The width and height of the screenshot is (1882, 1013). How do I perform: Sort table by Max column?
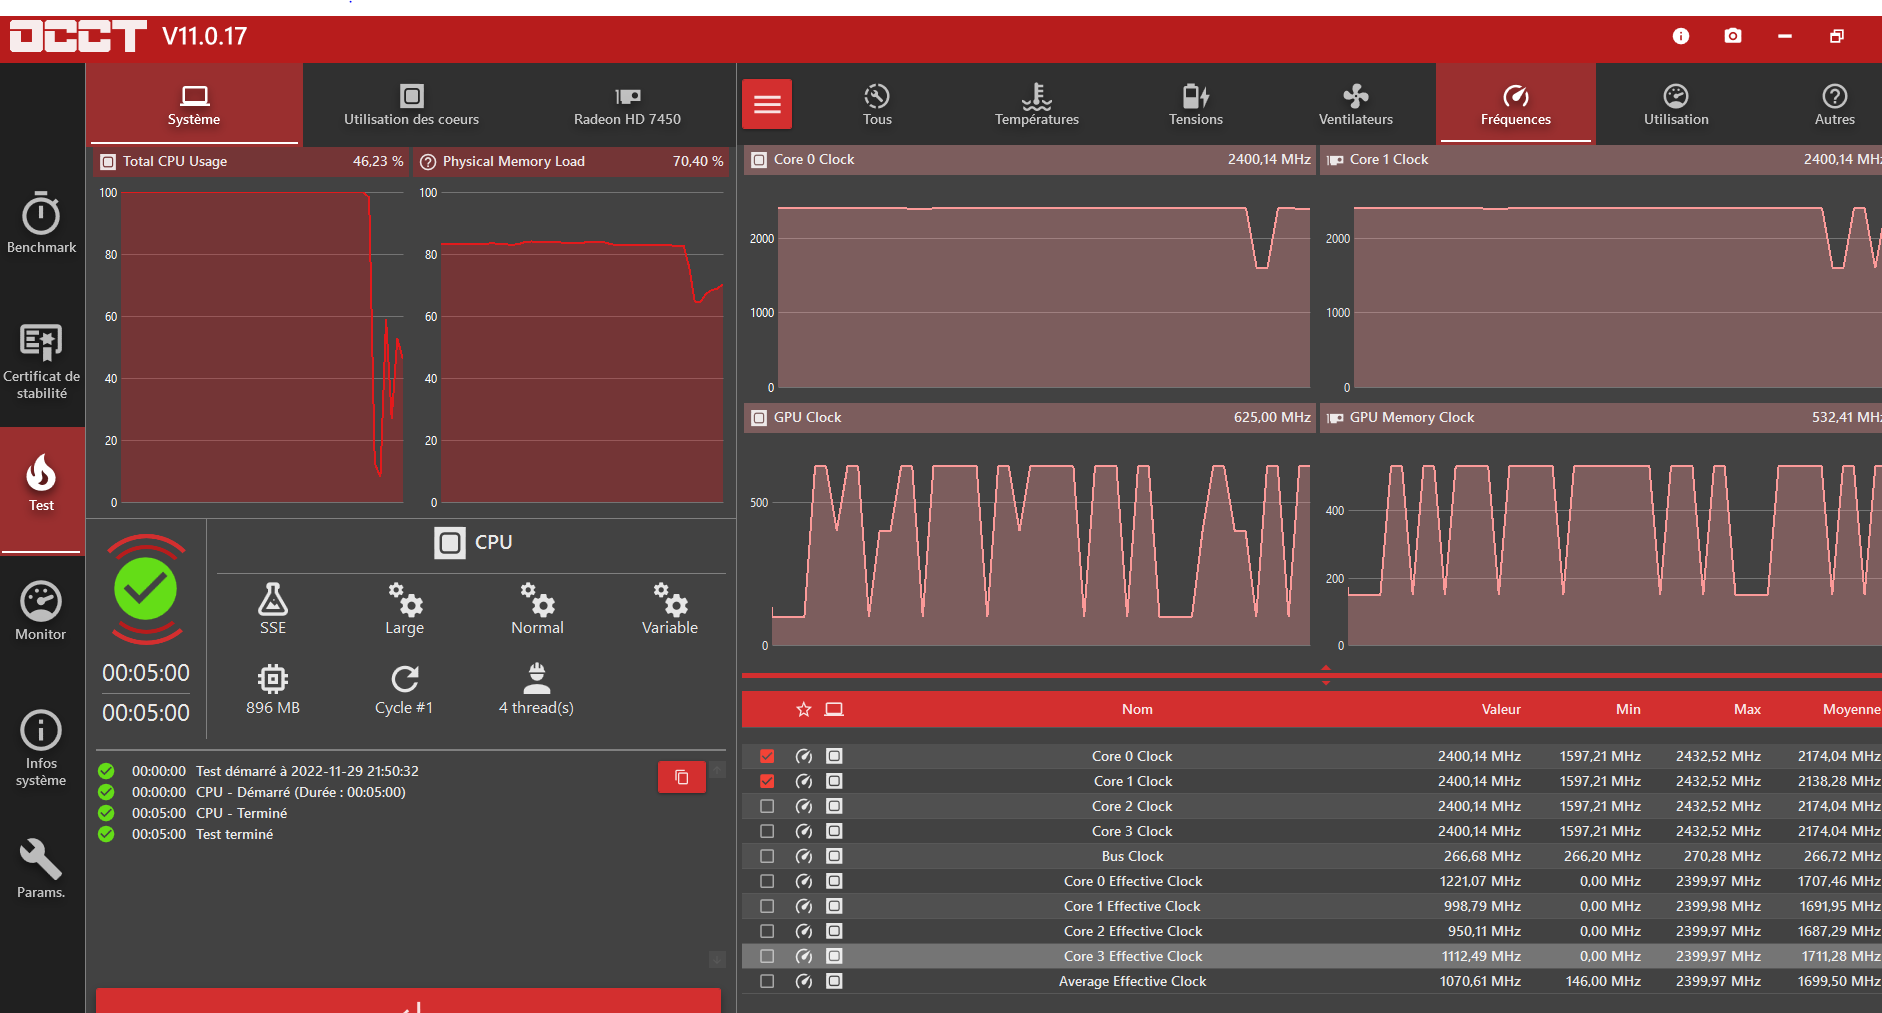[1747, 709]
